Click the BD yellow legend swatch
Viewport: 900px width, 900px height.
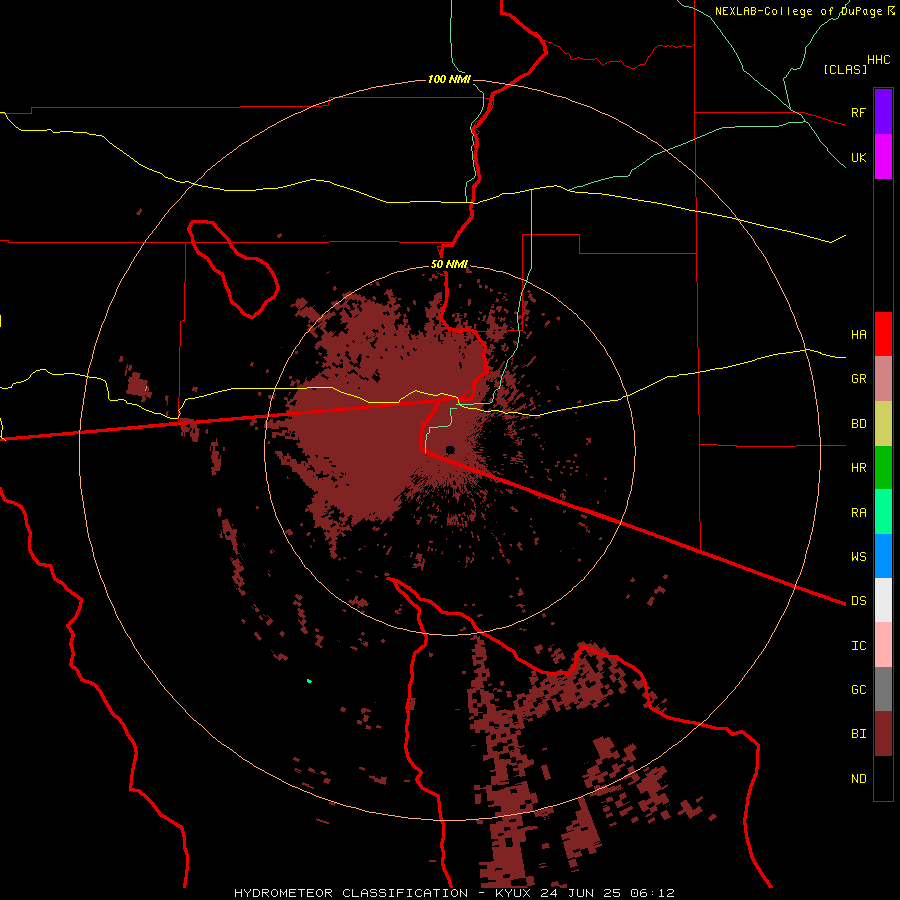click(x=883, y=424)
